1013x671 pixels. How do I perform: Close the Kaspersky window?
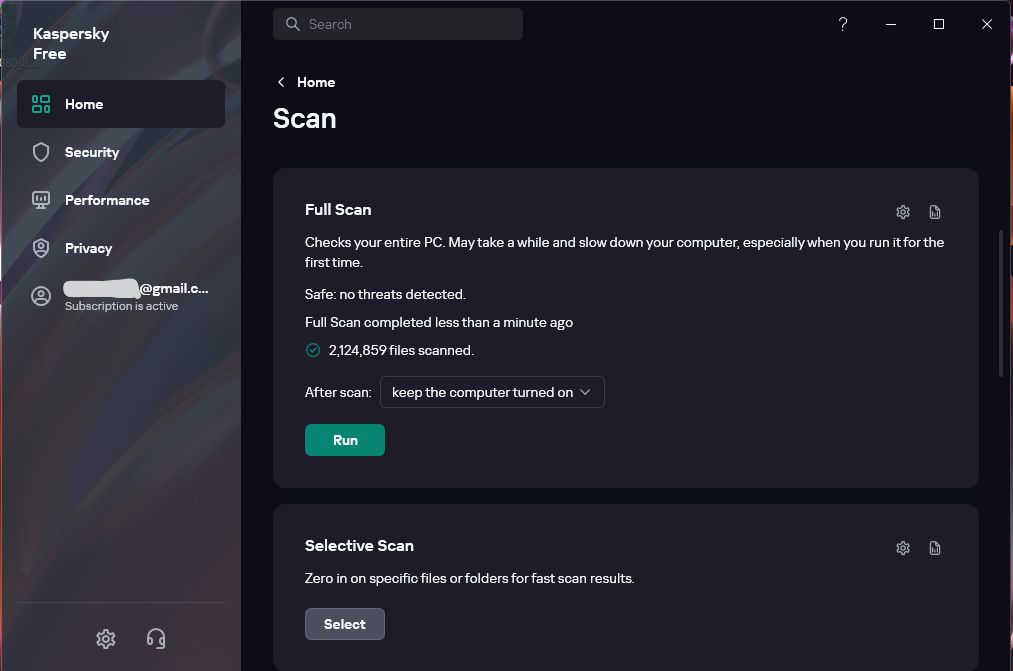(987, 24)
